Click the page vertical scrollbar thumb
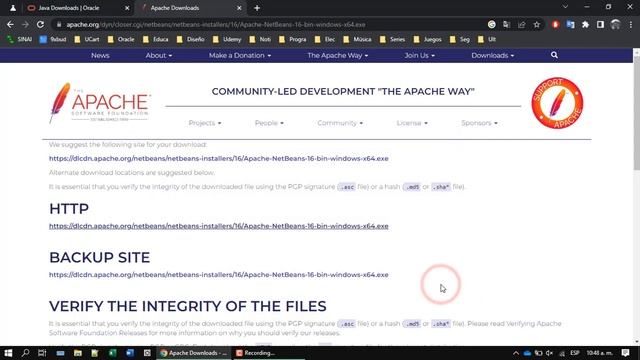Image resolution: width=640 pixels, height=360 pixels. [x=637, y=112]
